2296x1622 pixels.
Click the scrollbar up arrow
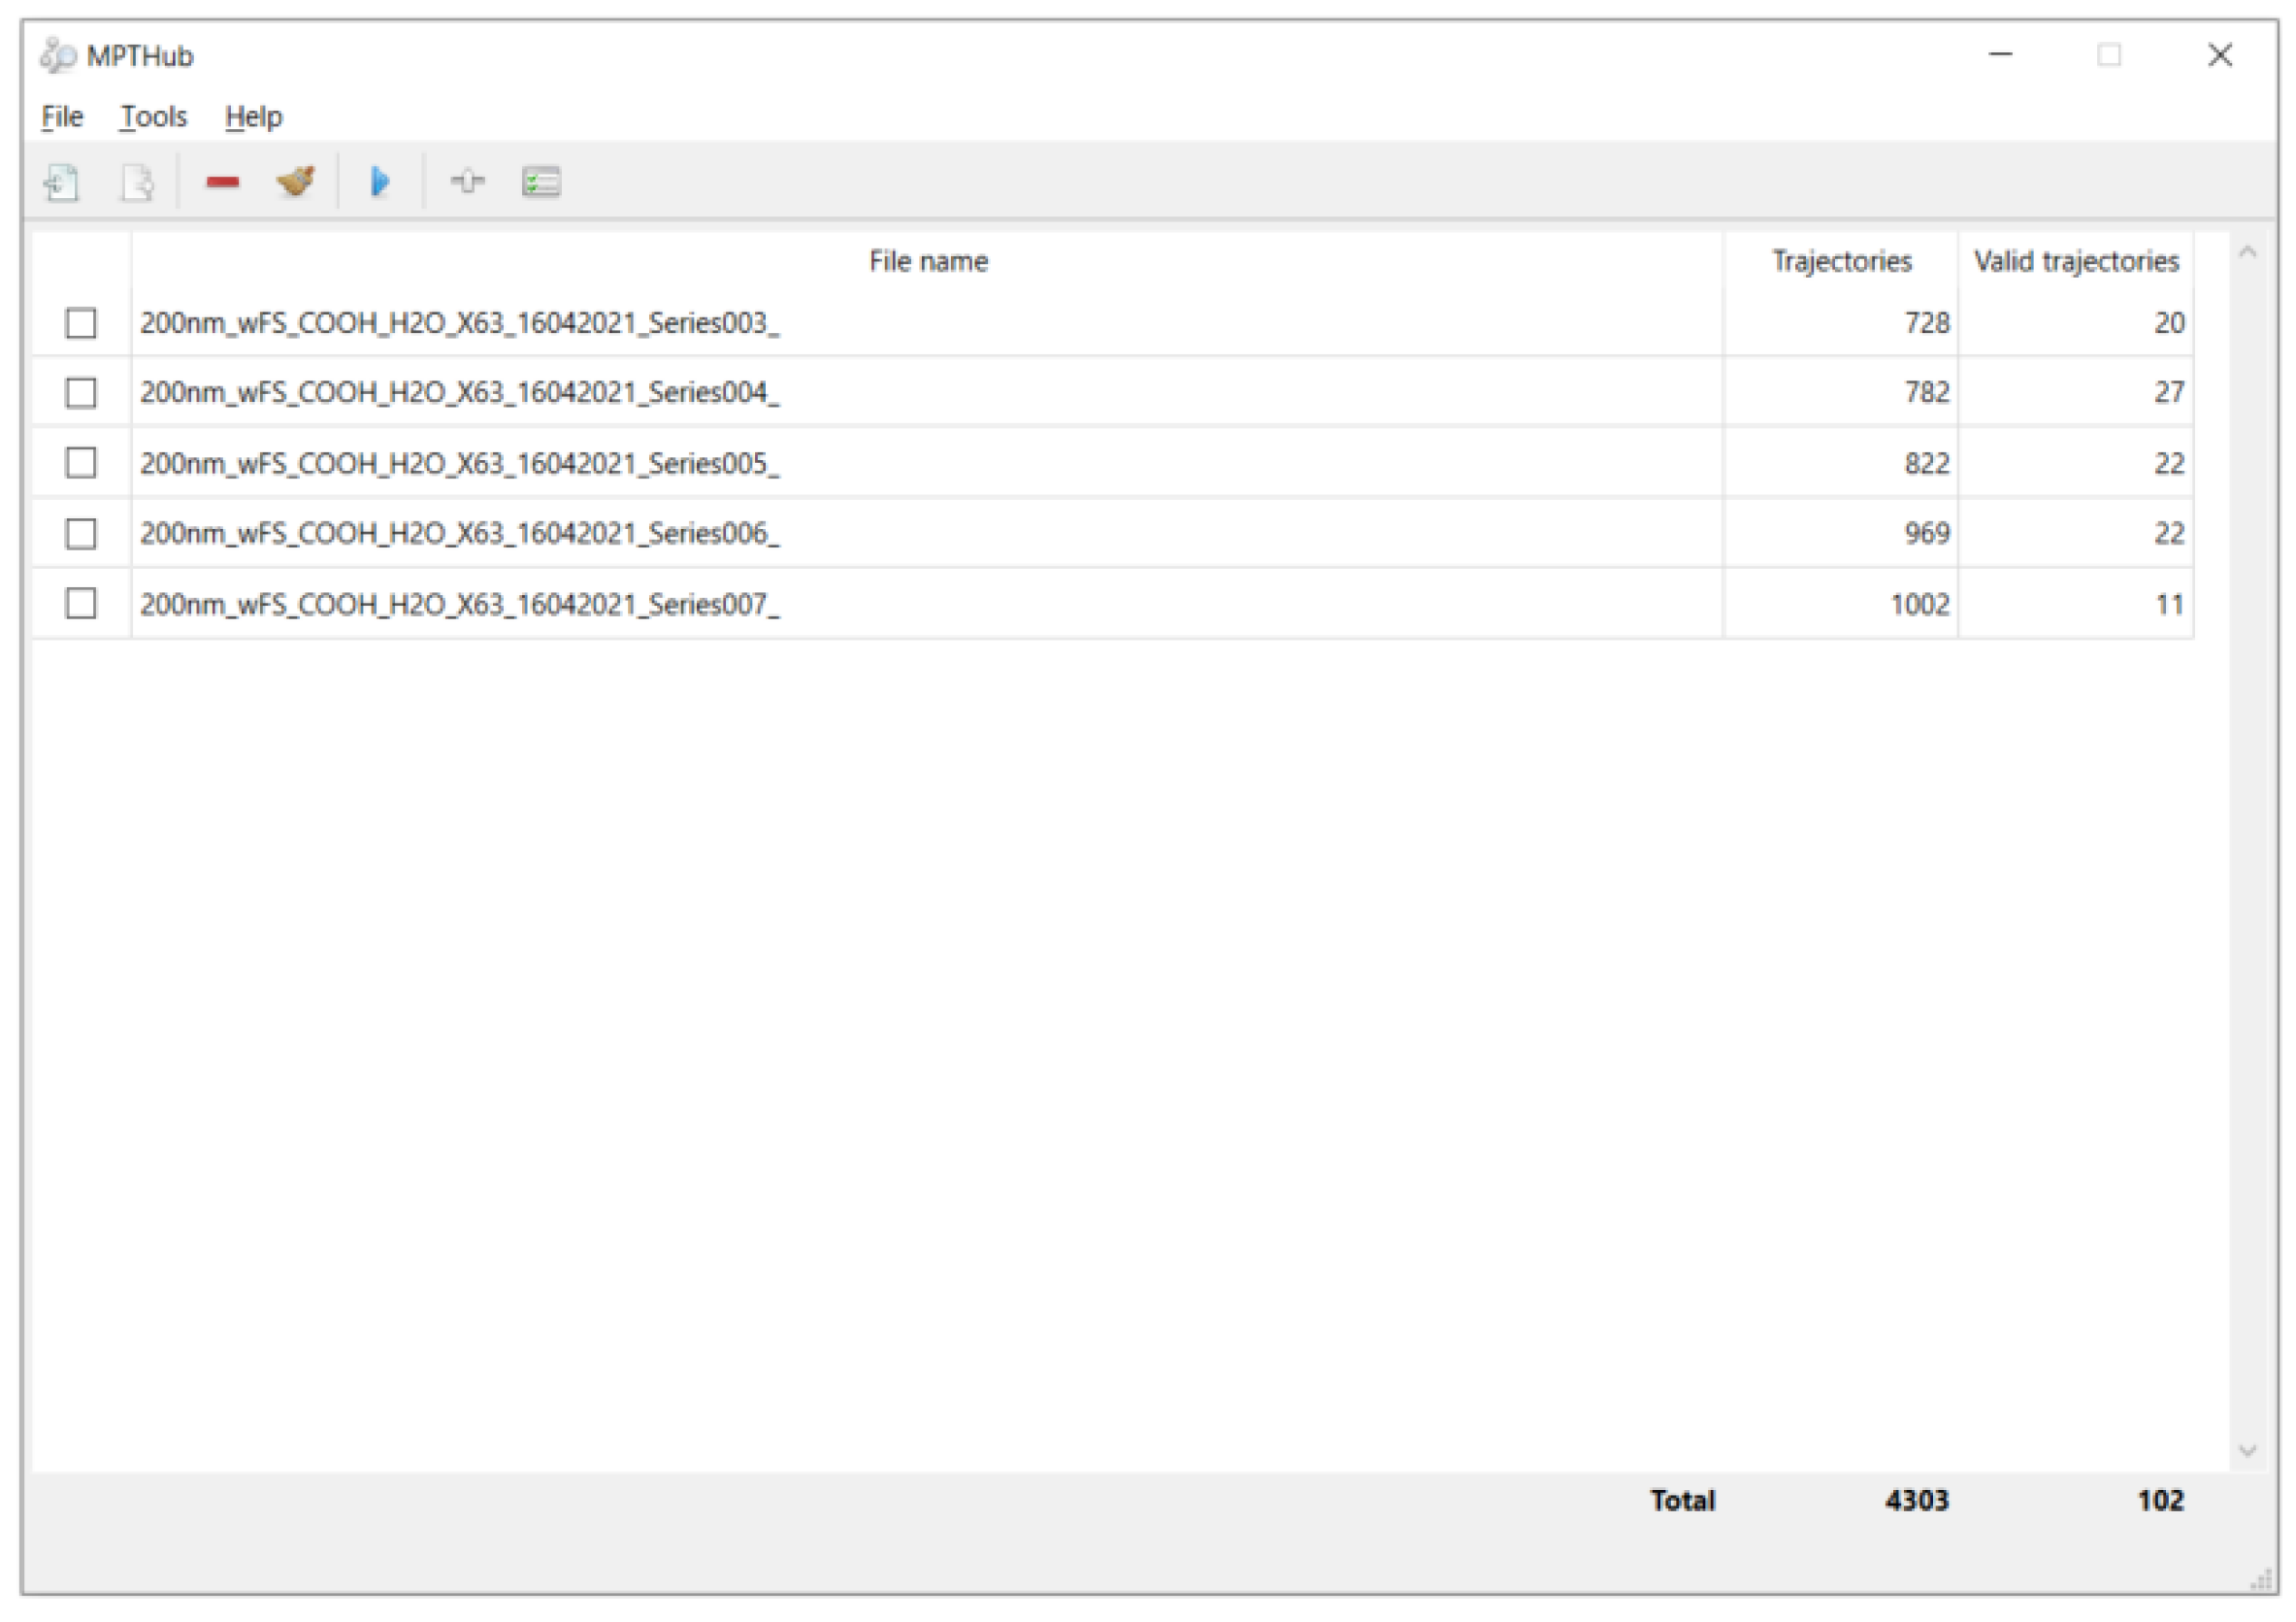[2247, 252]
